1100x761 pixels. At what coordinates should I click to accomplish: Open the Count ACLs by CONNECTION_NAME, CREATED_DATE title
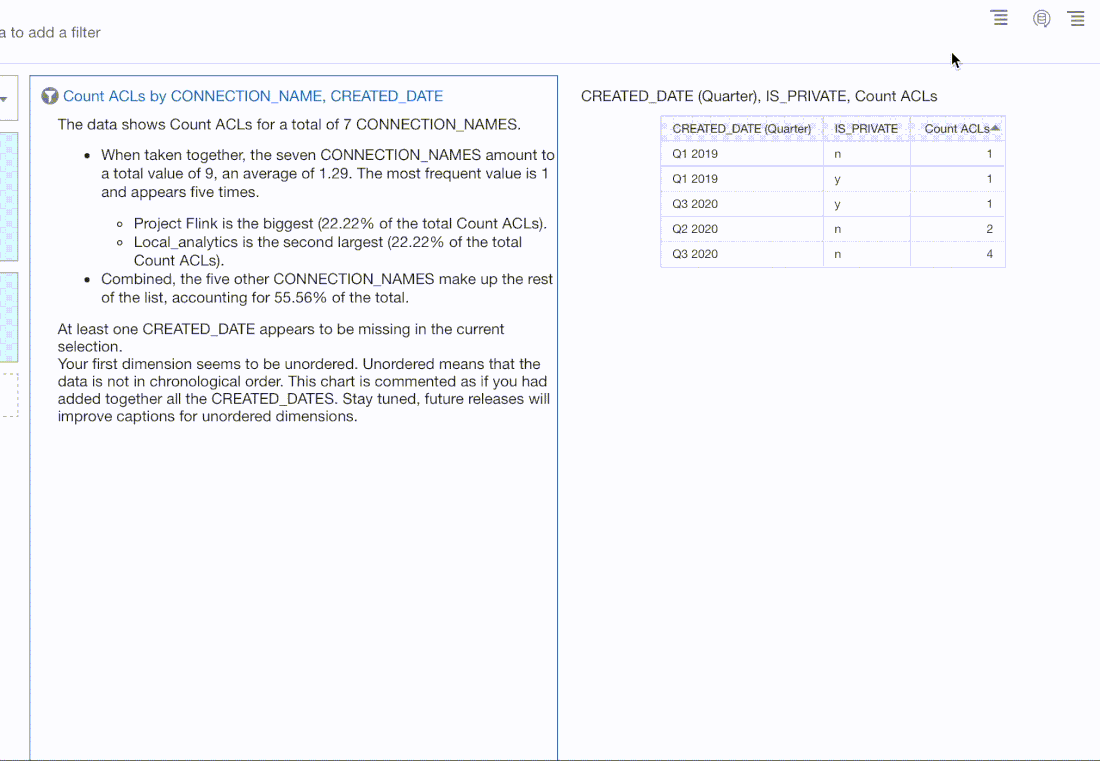pos(253,96)
